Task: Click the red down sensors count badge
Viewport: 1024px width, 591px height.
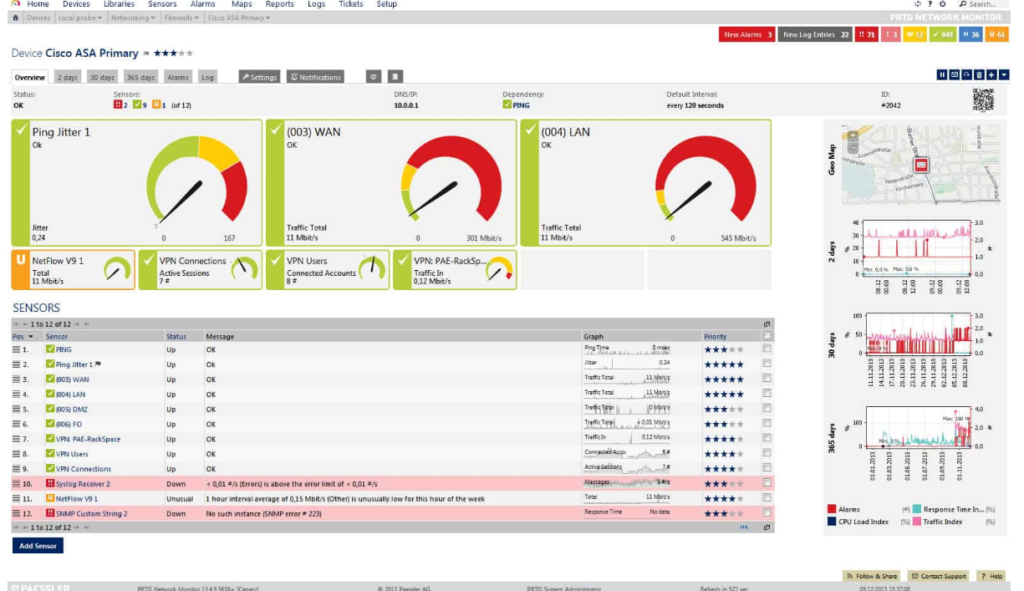Action: [866, 35]
